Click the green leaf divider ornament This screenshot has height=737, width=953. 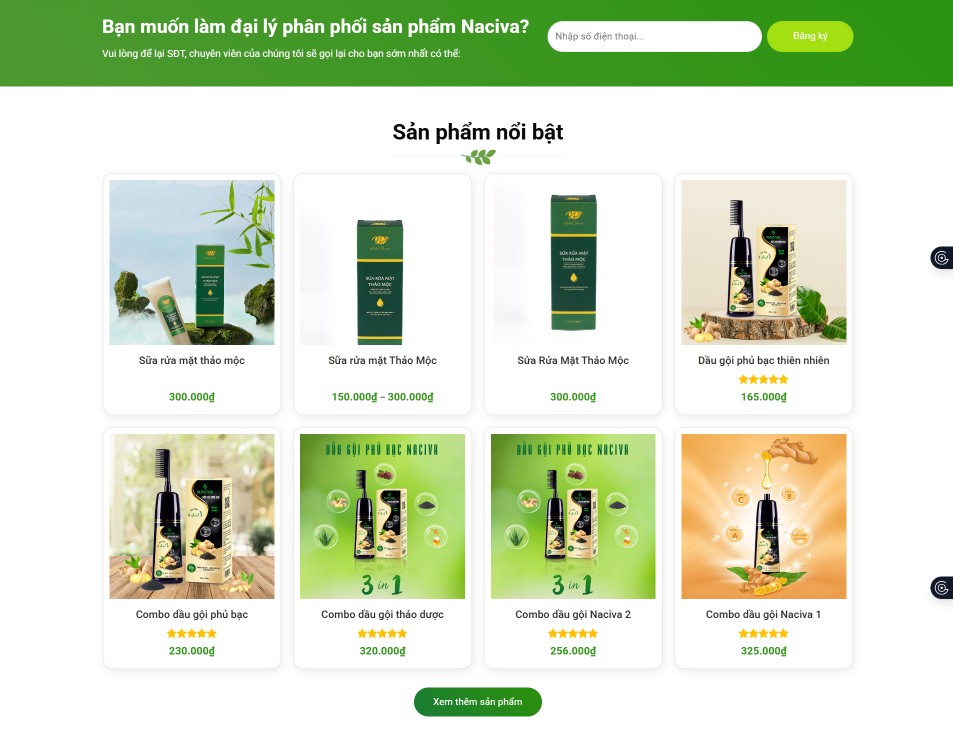pos(478,157)
